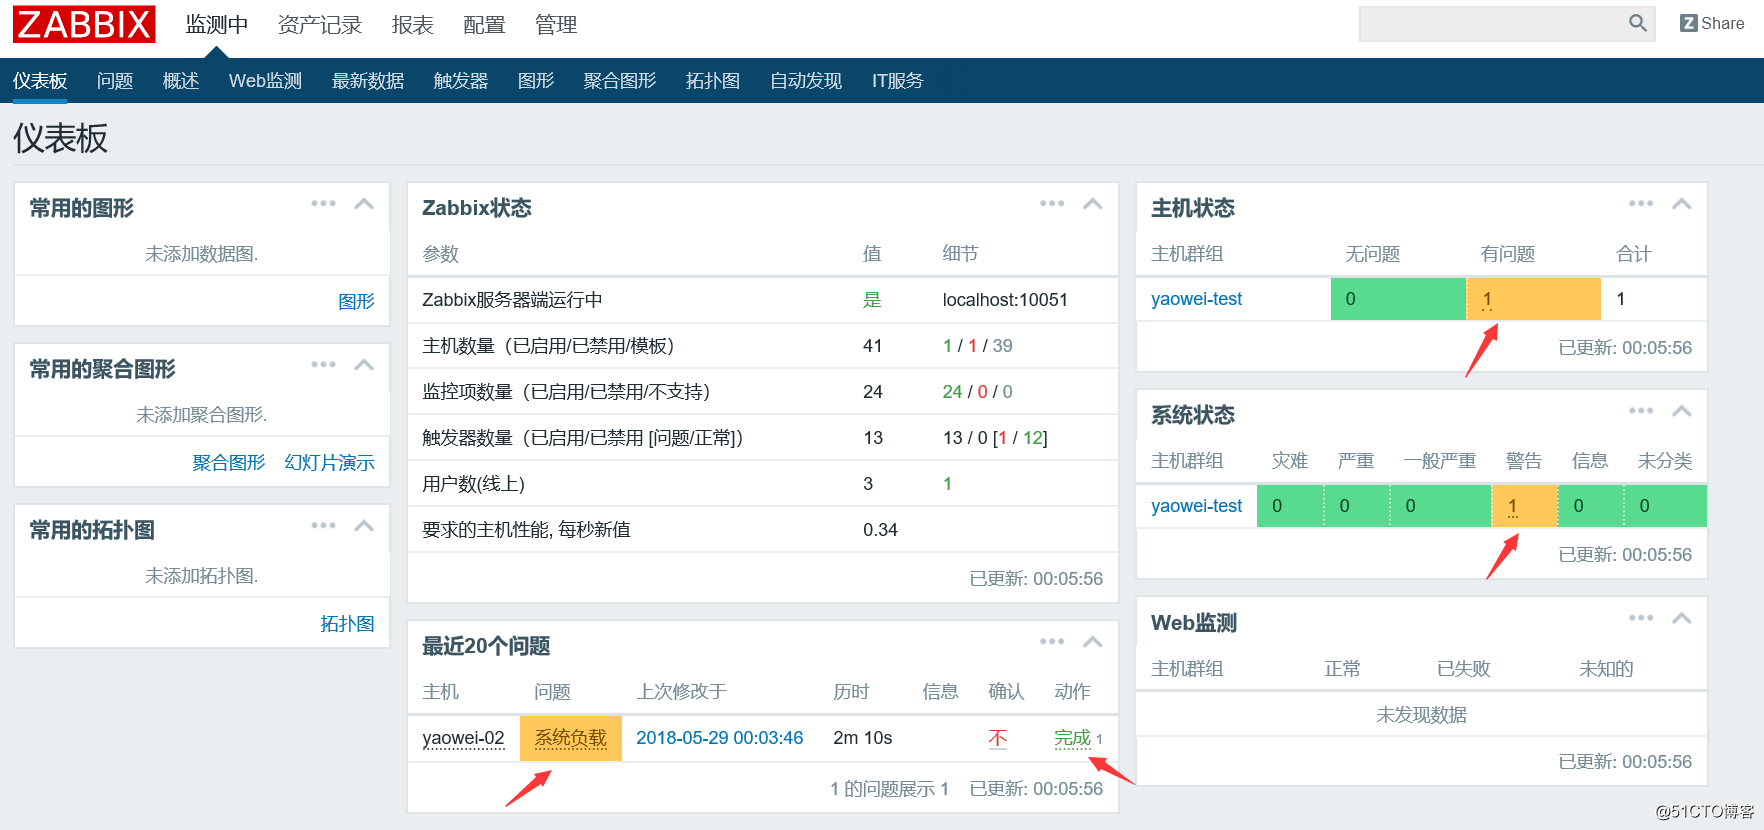Click host yaowei-02 in recent problems

click(x=463, y=738)
